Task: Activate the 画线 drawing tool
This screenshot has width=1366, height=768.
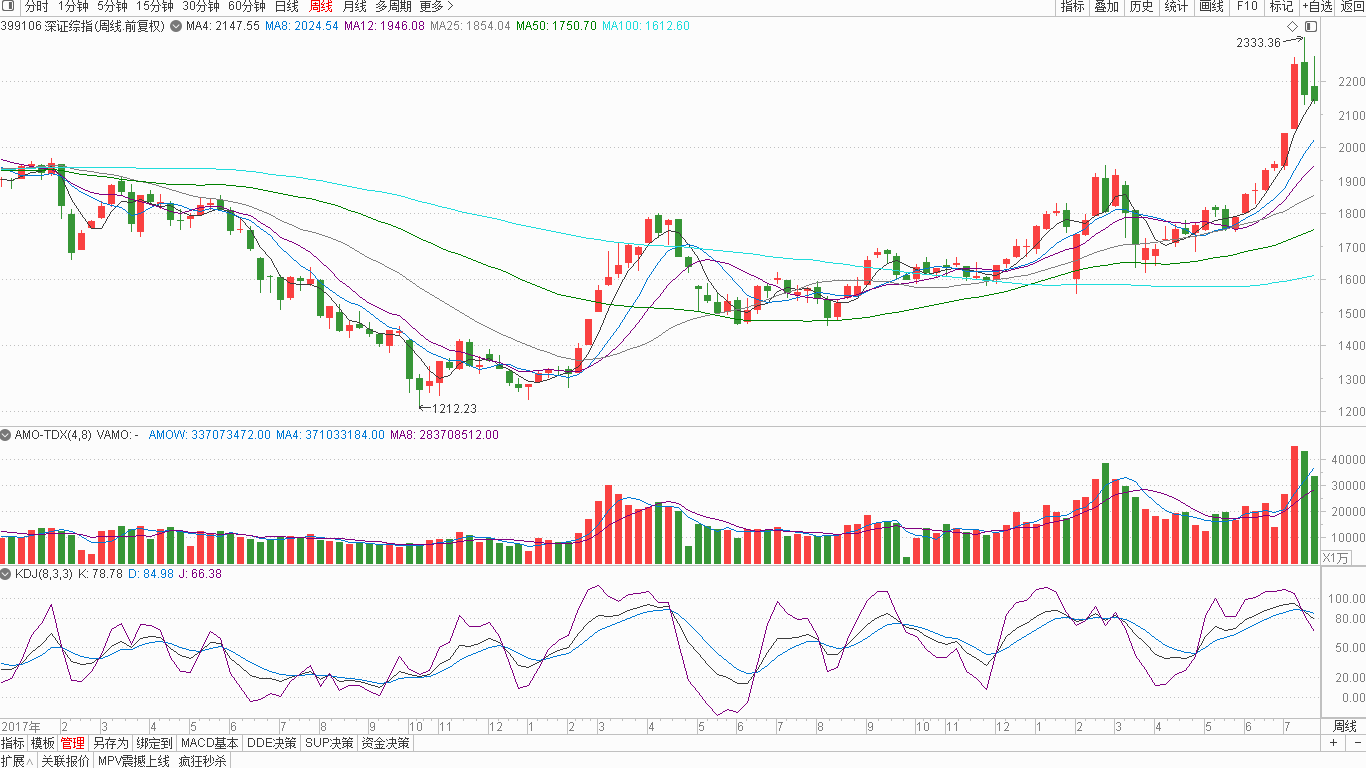Action: pos(1211,6)
